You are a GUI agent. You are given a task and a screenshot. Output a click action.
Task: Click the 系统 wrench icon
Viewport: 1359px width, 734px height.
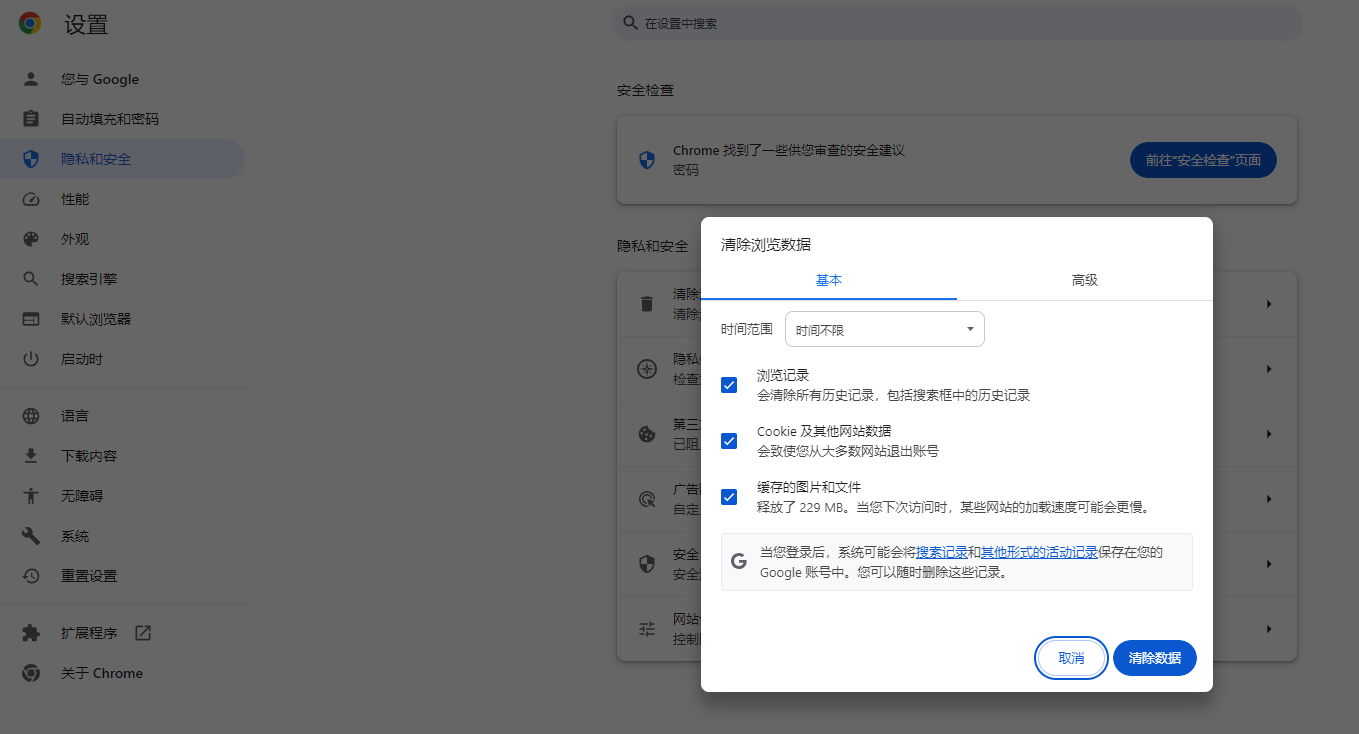tap(31, 535)
